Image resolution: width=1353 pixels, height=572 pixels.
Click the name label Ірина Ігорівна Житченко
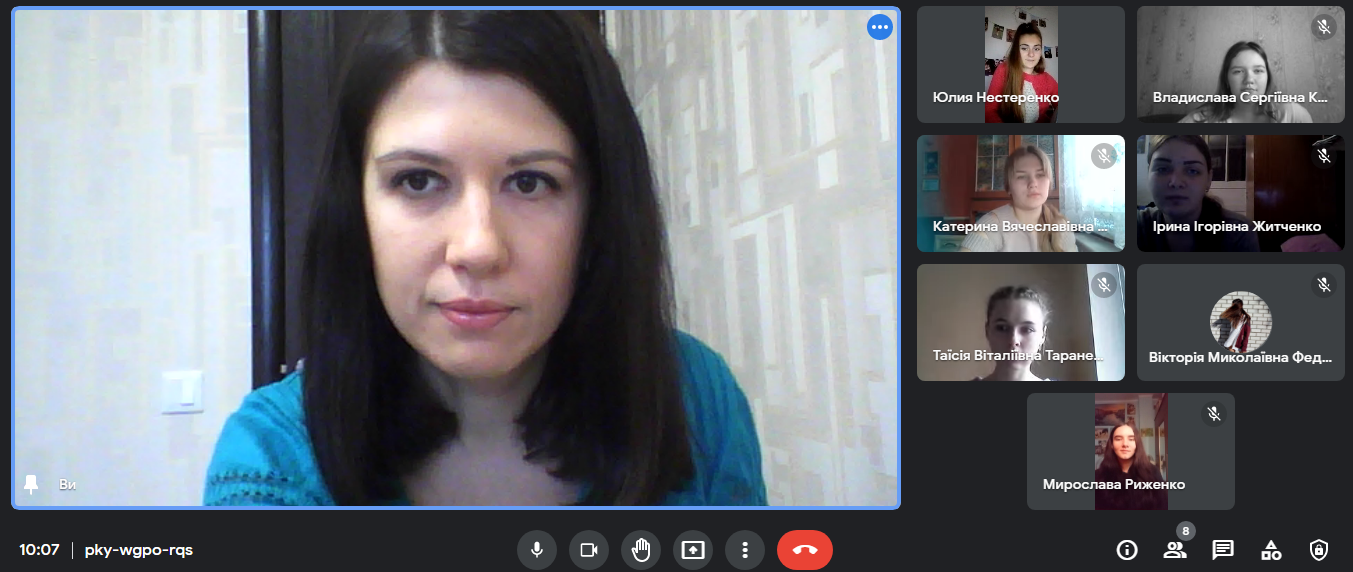1237,227
